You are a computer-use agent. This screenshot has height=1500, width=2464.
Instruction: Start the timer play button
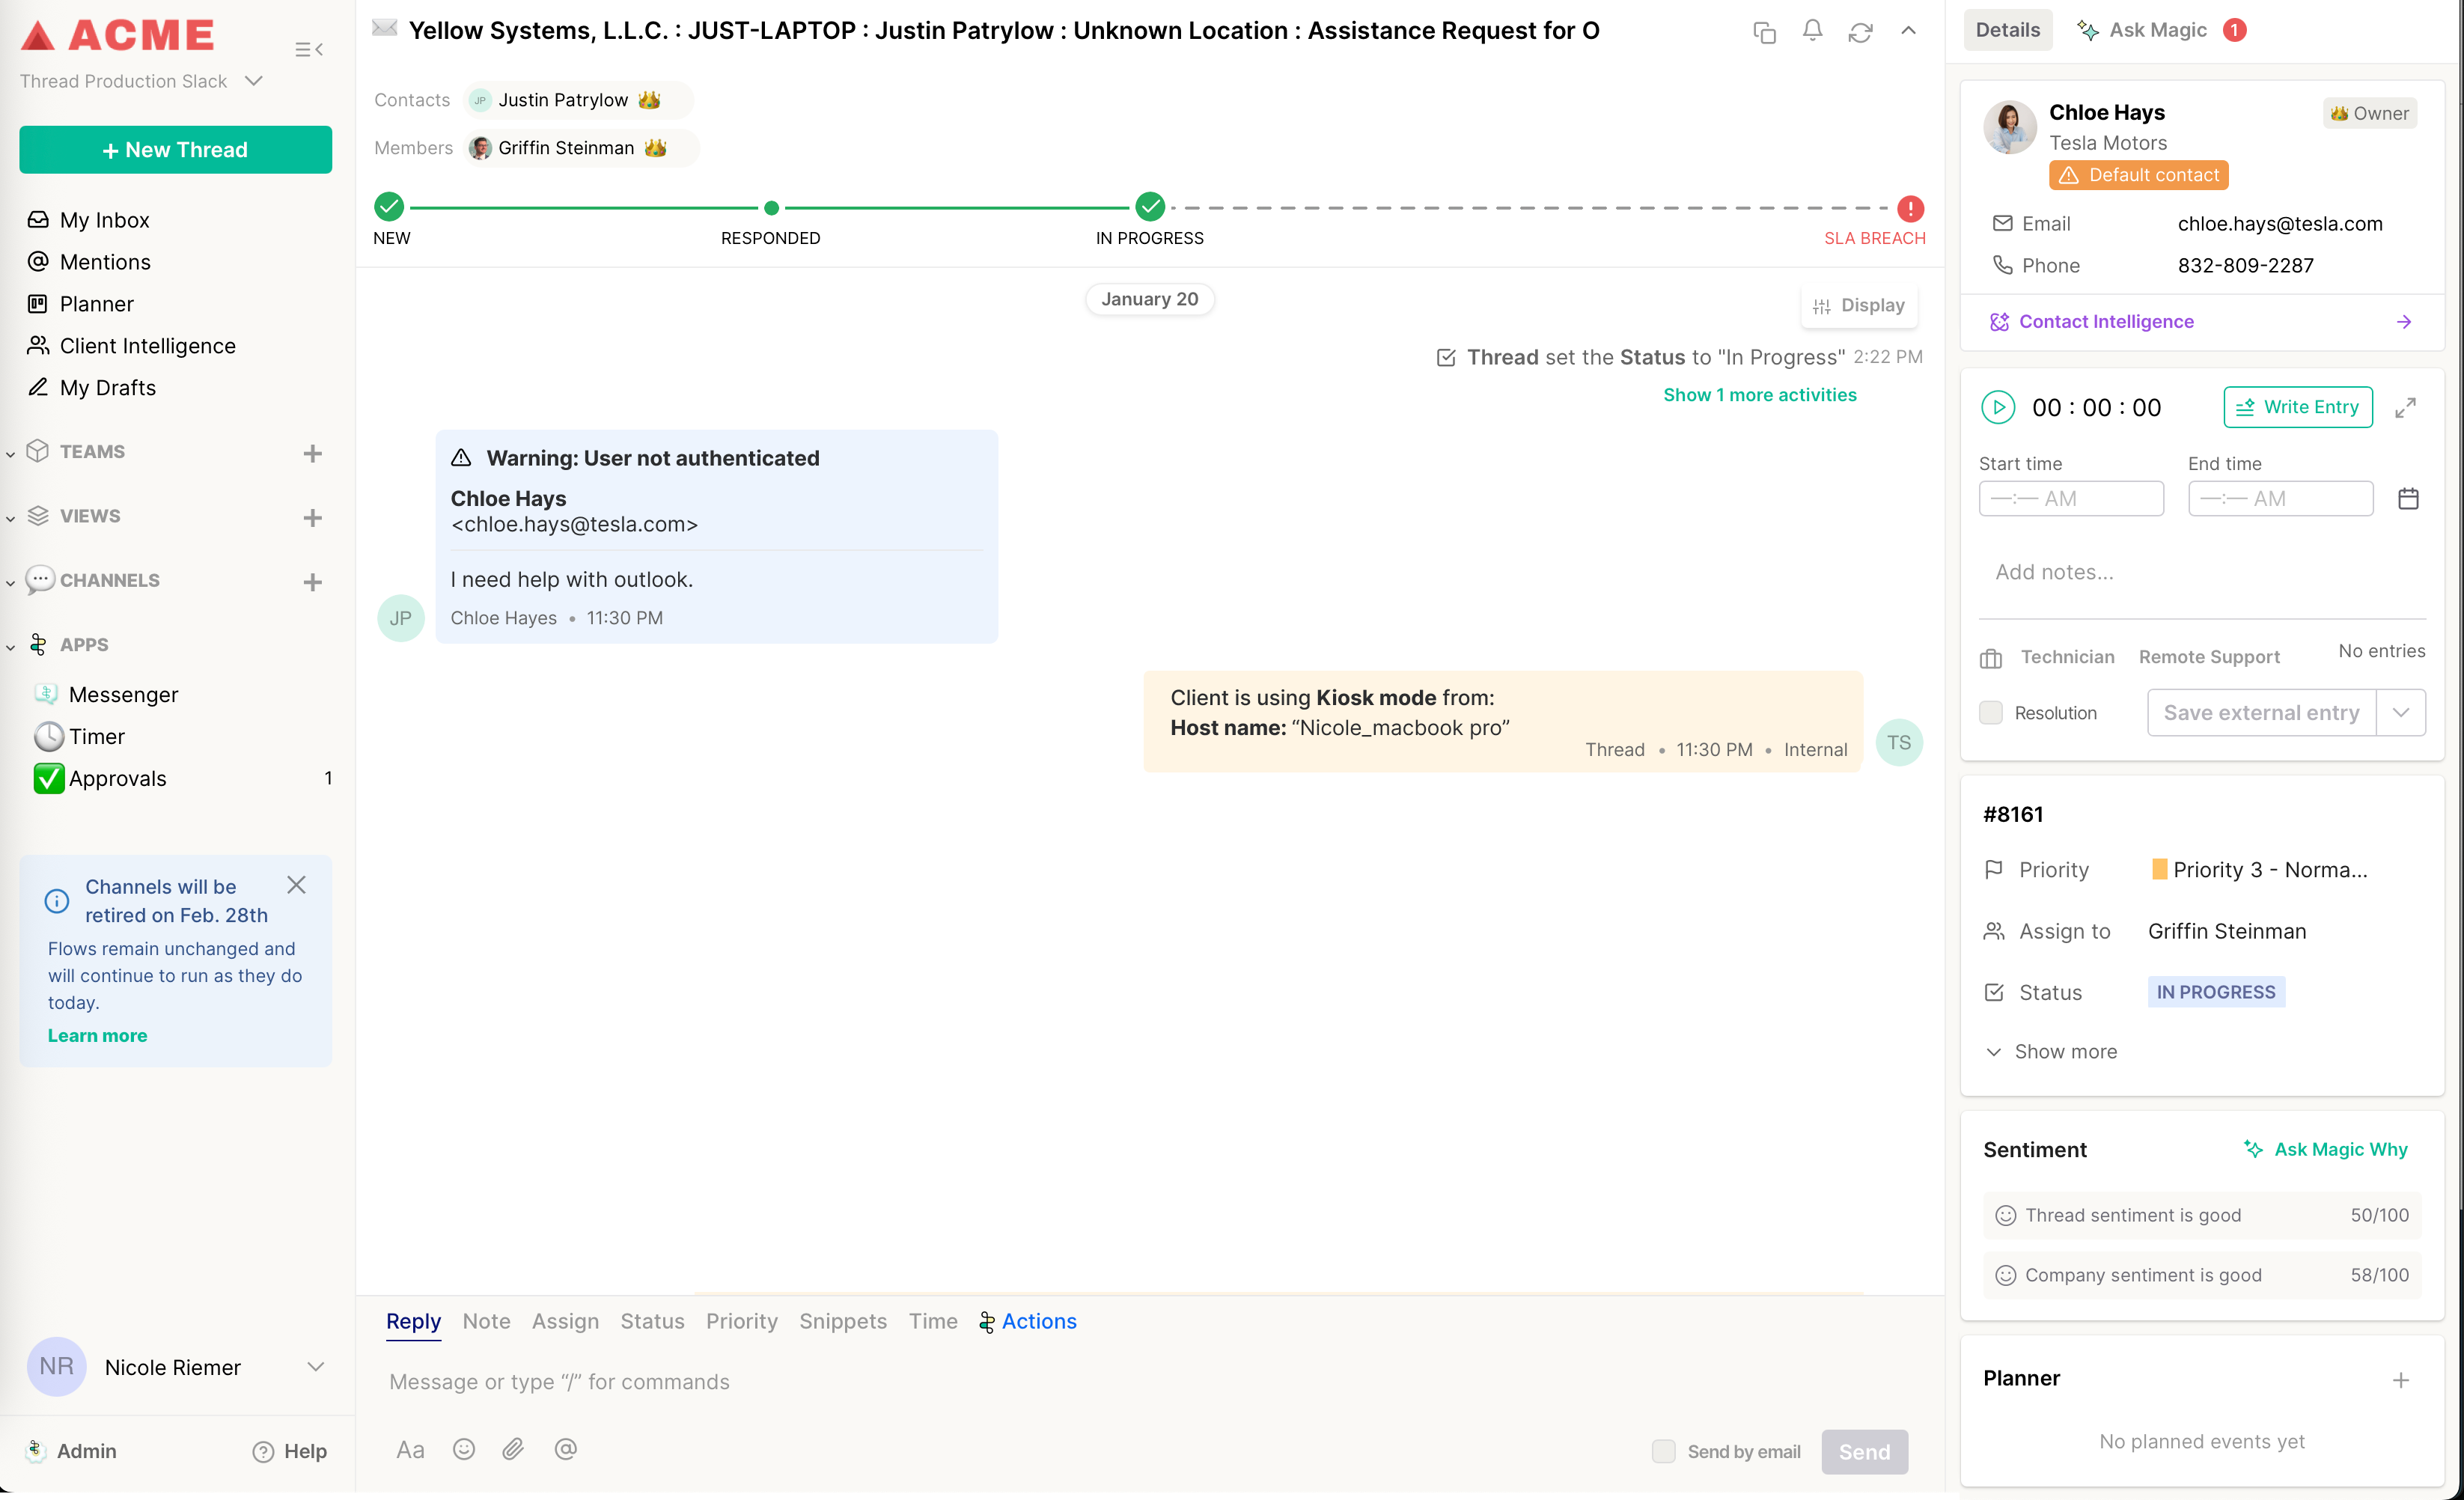pyautogui.click(x=1997, y=407)
